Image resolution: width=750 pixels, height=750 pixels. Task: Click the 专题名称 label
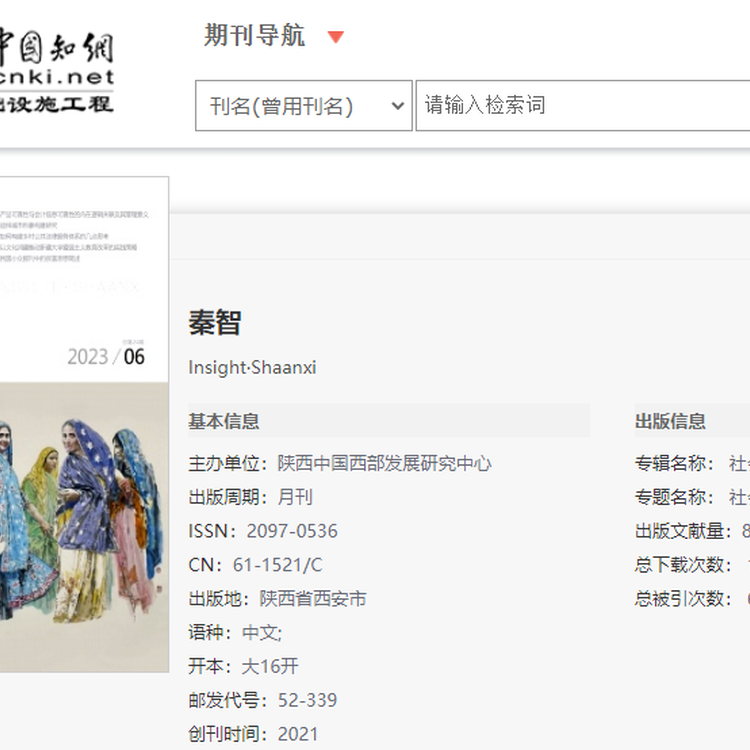[674, 497]
